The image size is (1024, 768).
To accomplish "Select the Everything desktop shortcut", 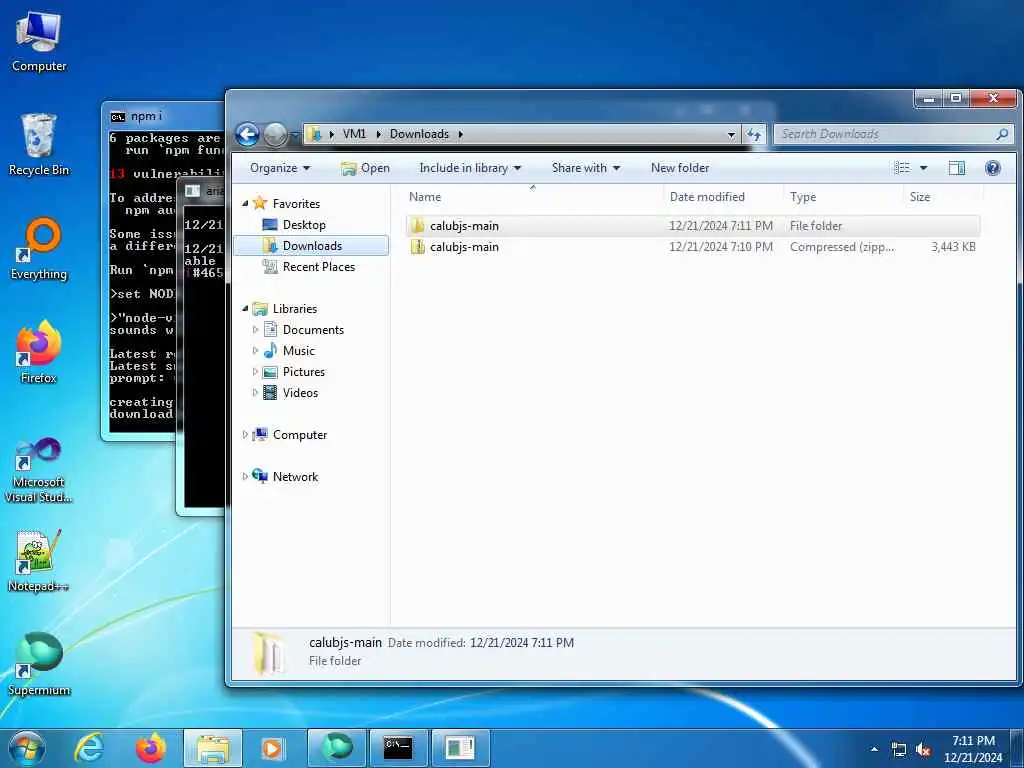I will (39, 249).
